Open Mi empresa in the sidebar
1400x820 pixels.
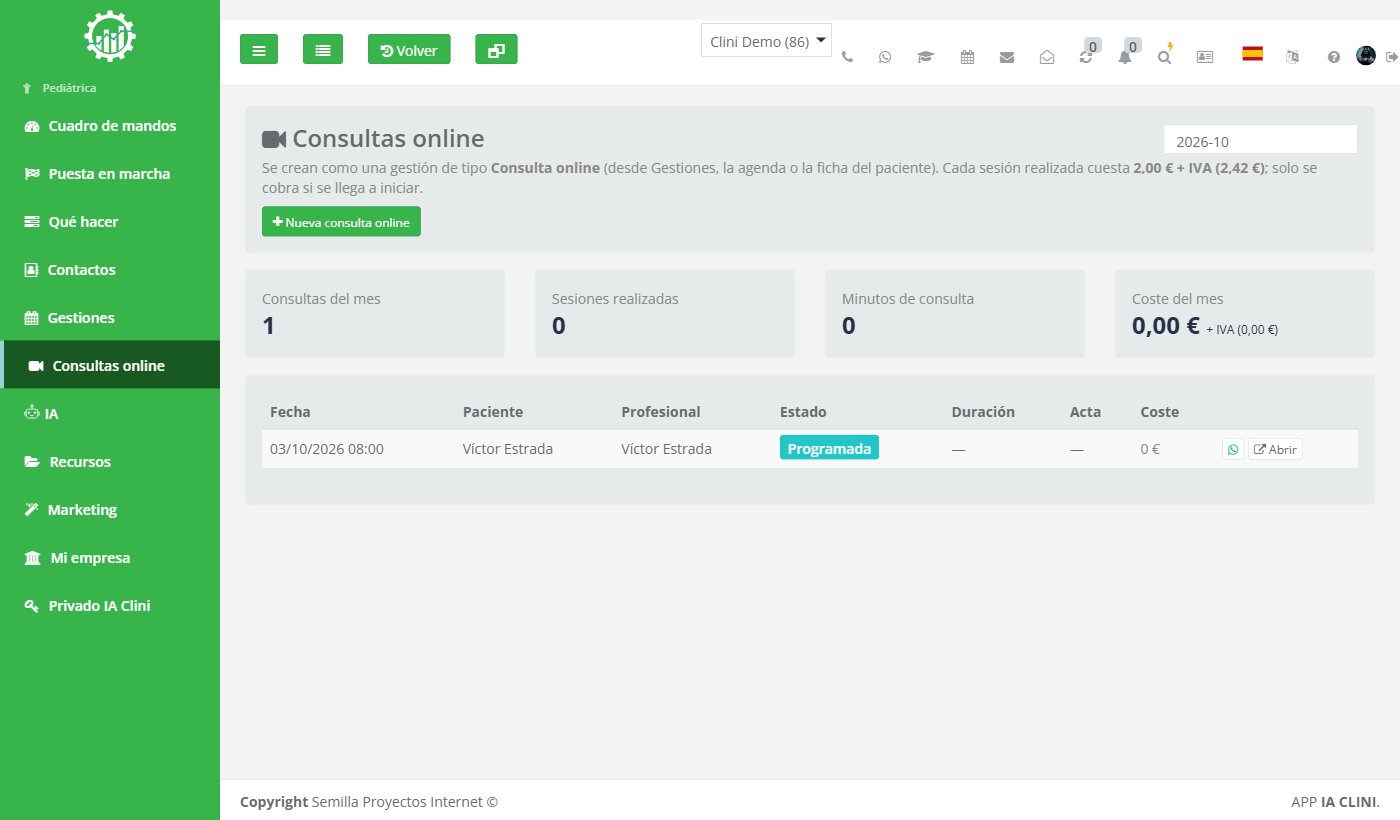click(x=110, y=558)
